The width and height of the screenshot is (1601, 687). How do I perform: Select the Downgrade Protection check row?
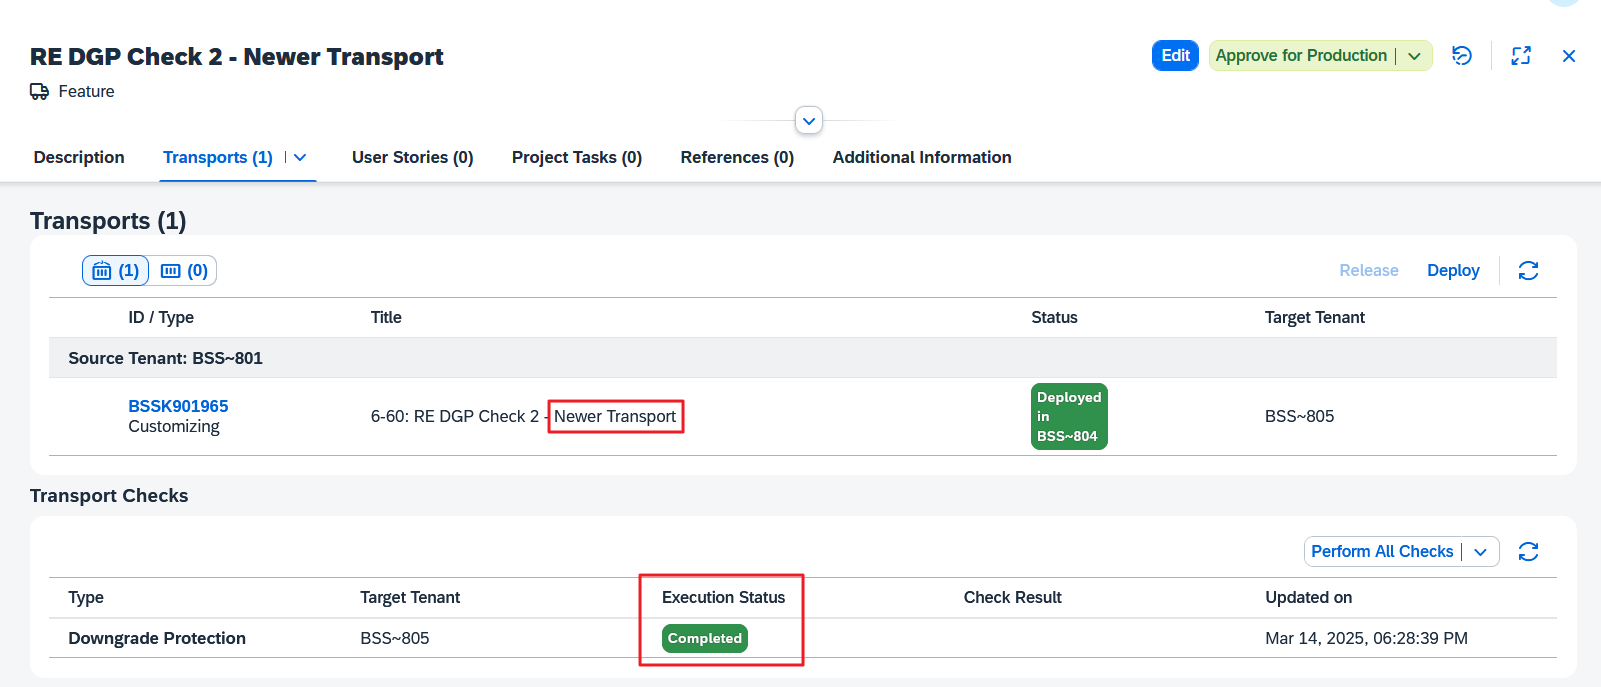pyautogui.click(x=157, y=638)
